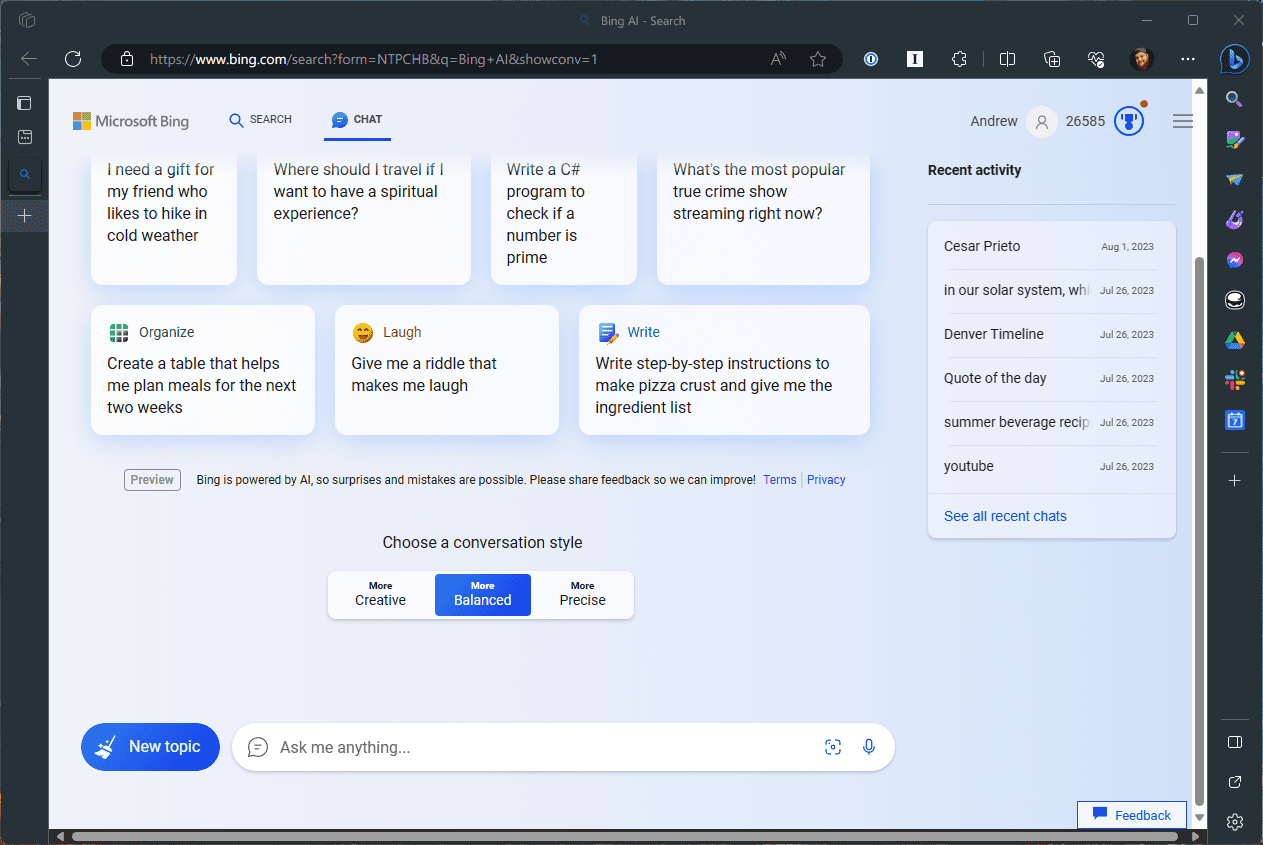Open Google Drive in the sidebar
1263x845 pixels.
(x=1234, y=340)
